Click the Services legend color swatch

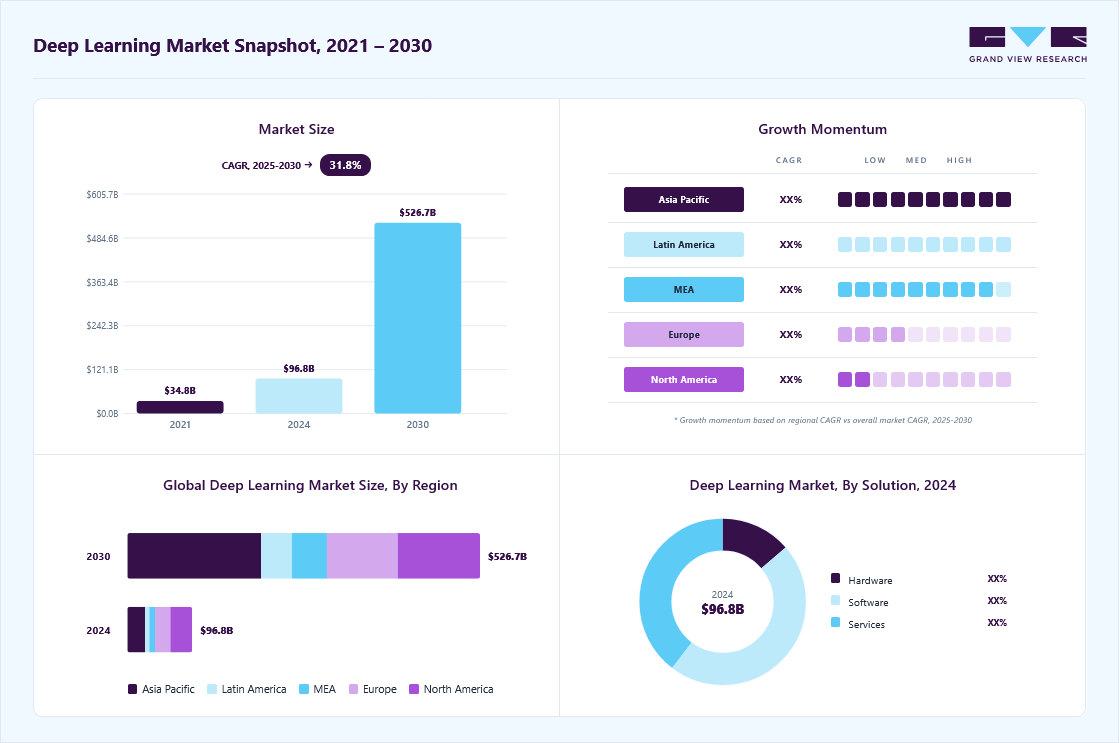point(836,622)
